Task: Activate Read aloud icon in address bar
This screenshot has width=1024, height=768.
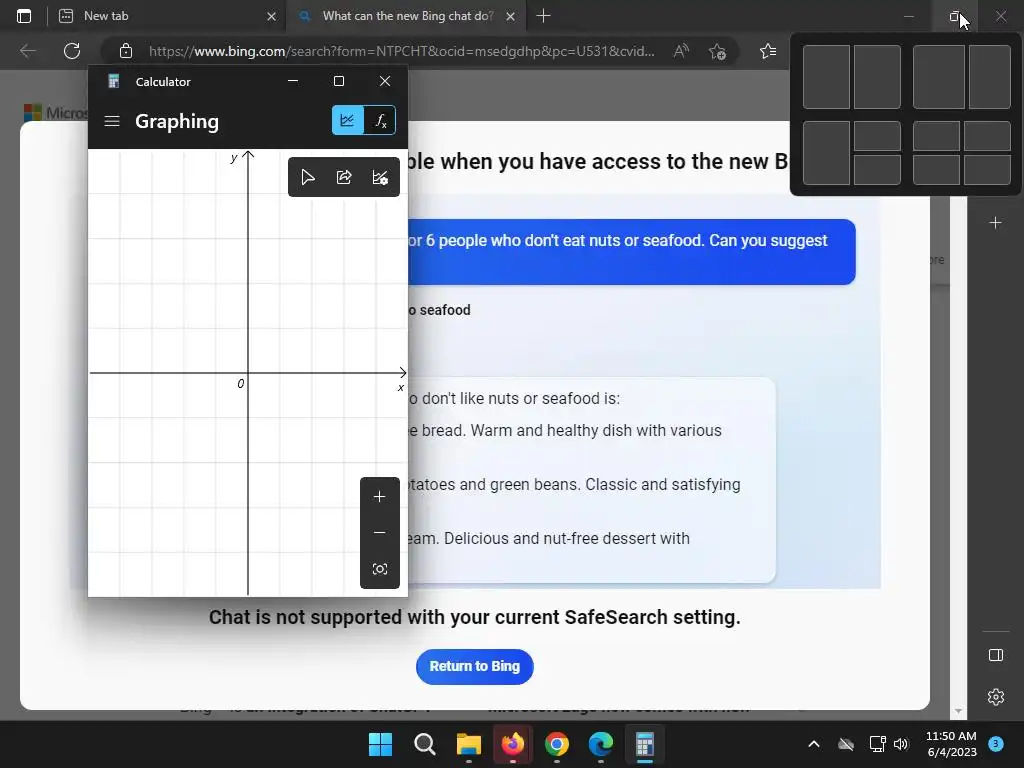Action: pyautogui.click(x=681, y=51)
